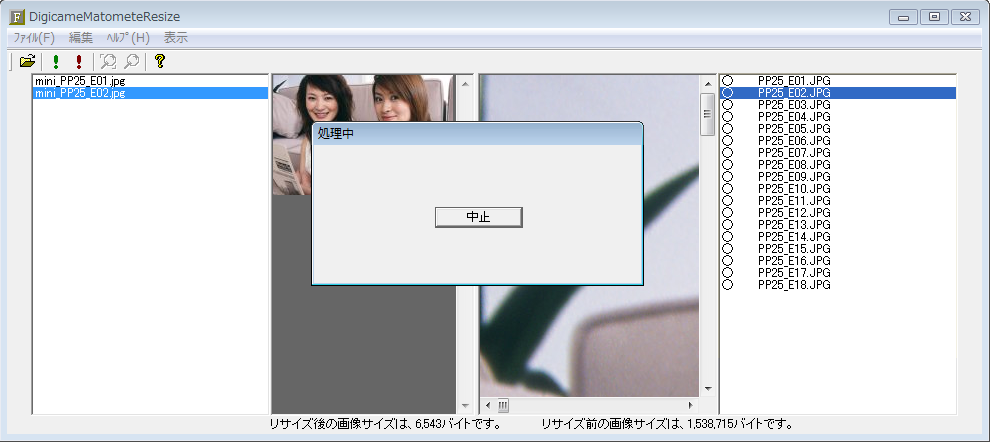The image size is (991, 443).
Task: Select file name PP25_E16.JPG
Action: (794, 261)
